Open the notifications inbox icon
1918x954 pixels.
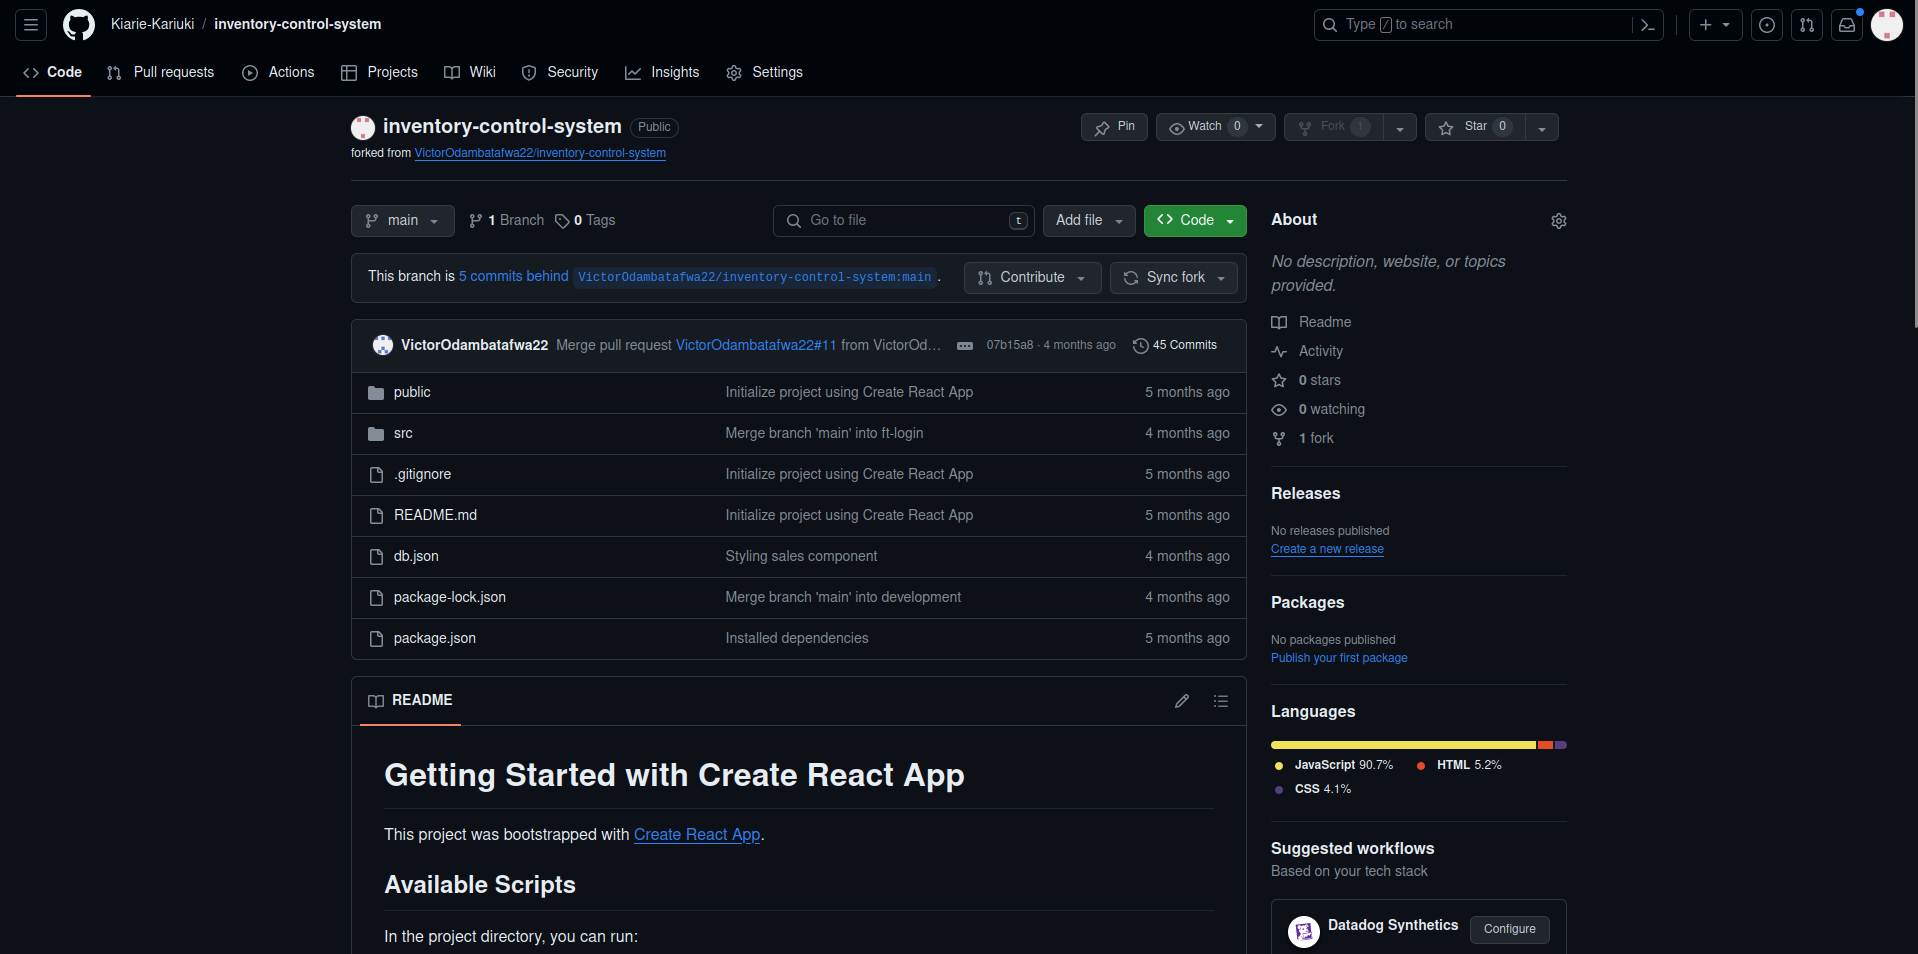[1846, 25]
